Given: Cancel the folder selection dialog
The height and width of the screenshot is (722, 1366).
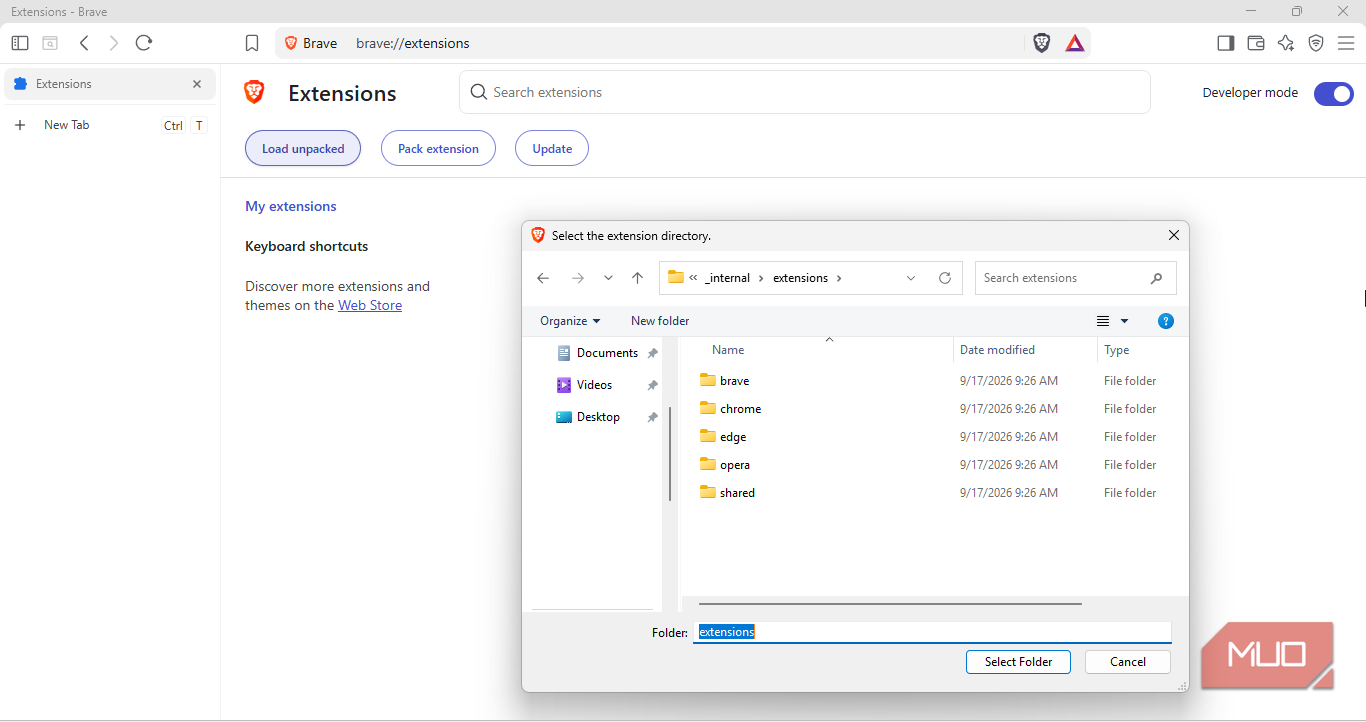Looking at the screenshot, I should point(1128,662).
